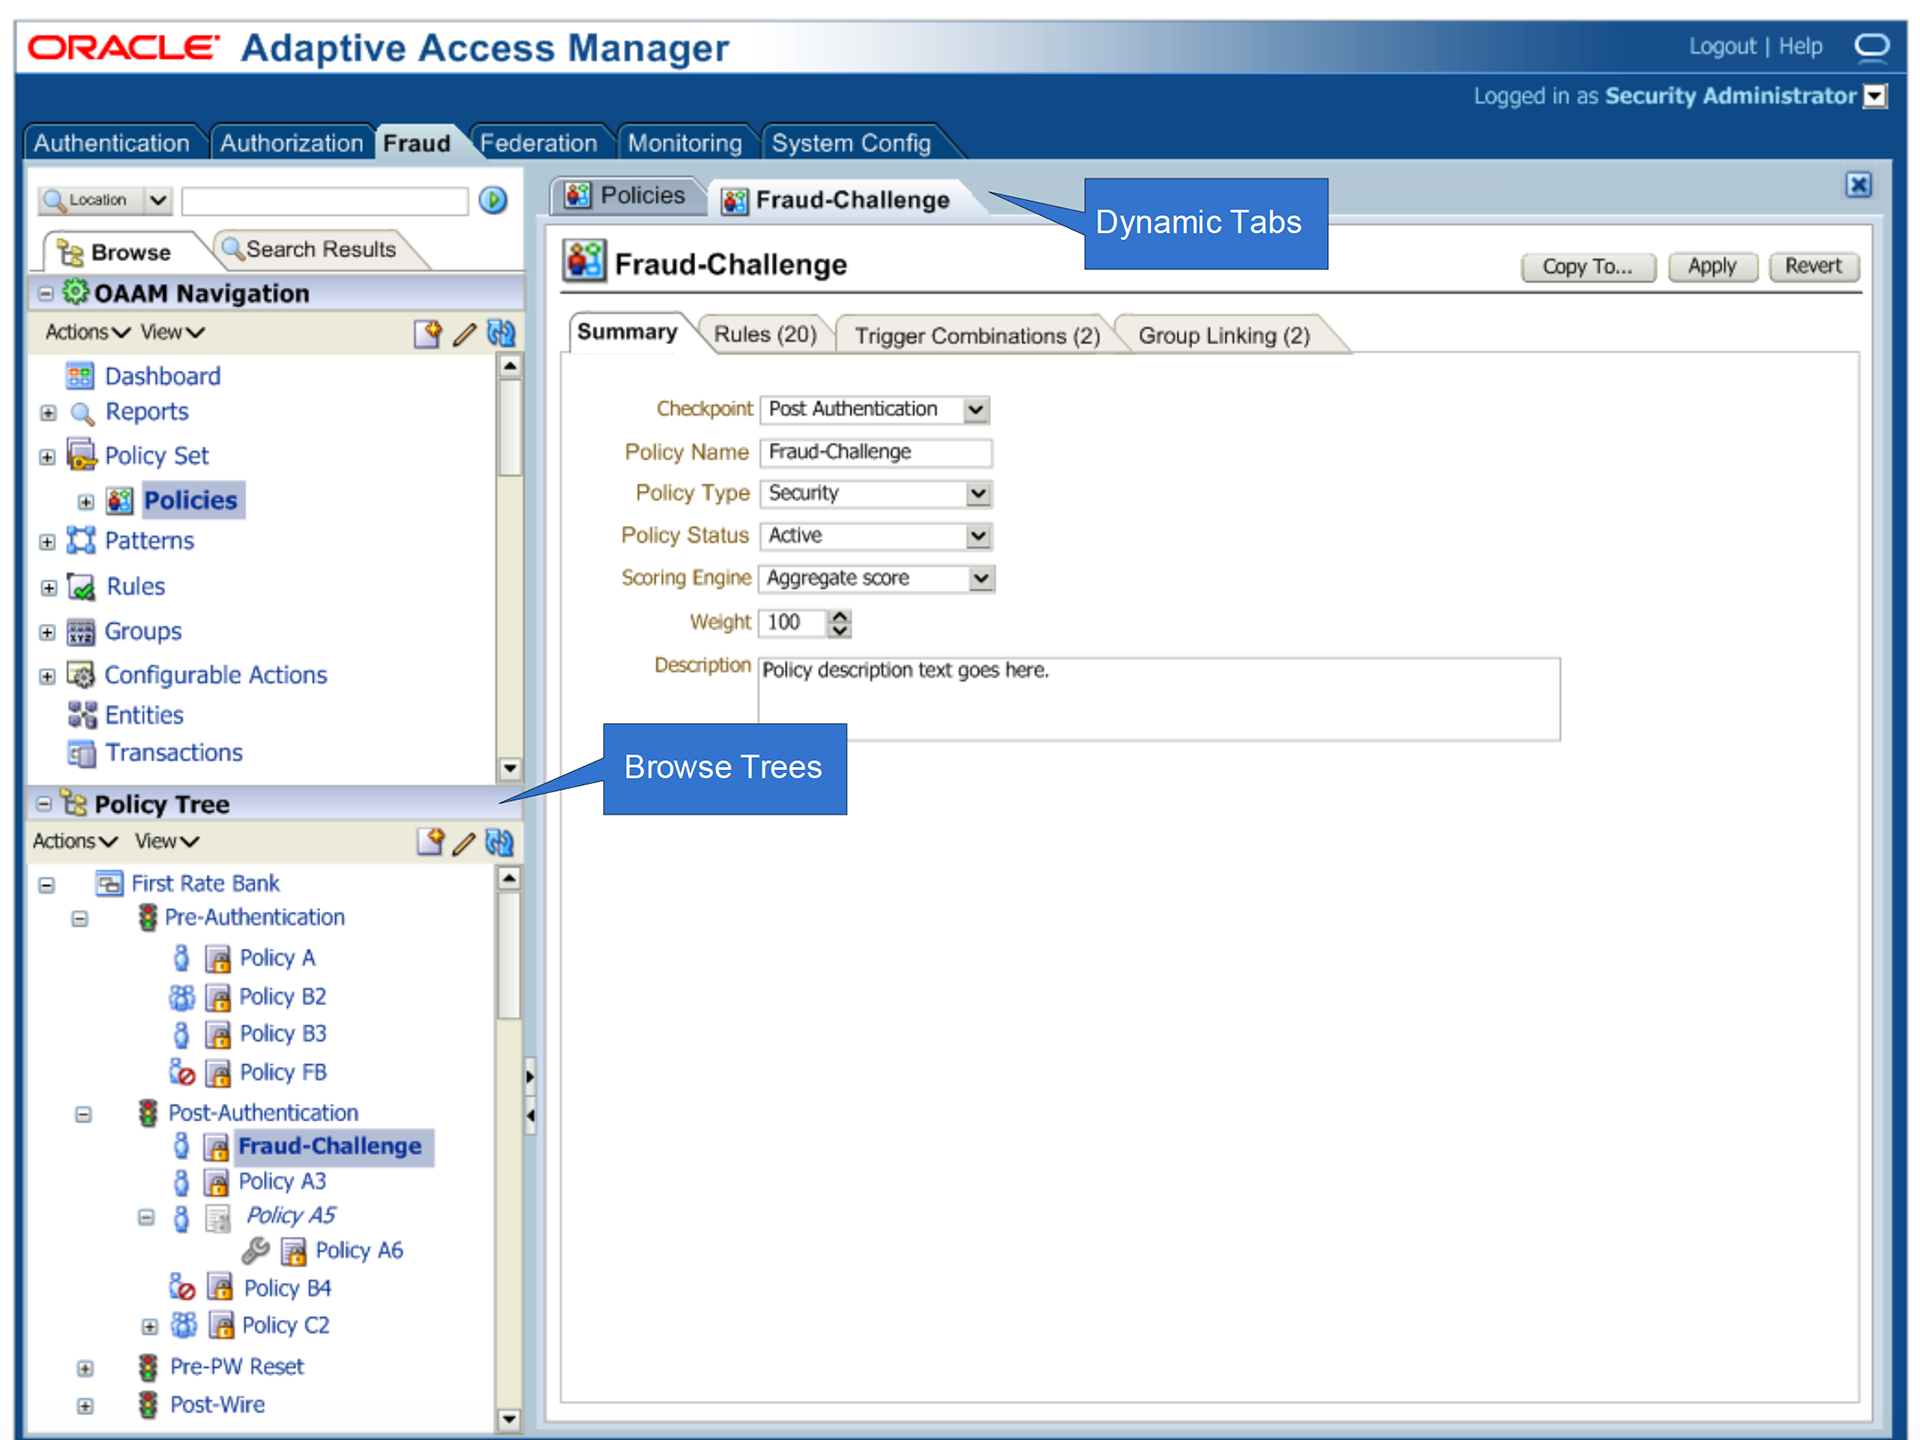The image size is (1920, 1440).
Task: Click the Policy Name input field
Action: coord(875,453)
